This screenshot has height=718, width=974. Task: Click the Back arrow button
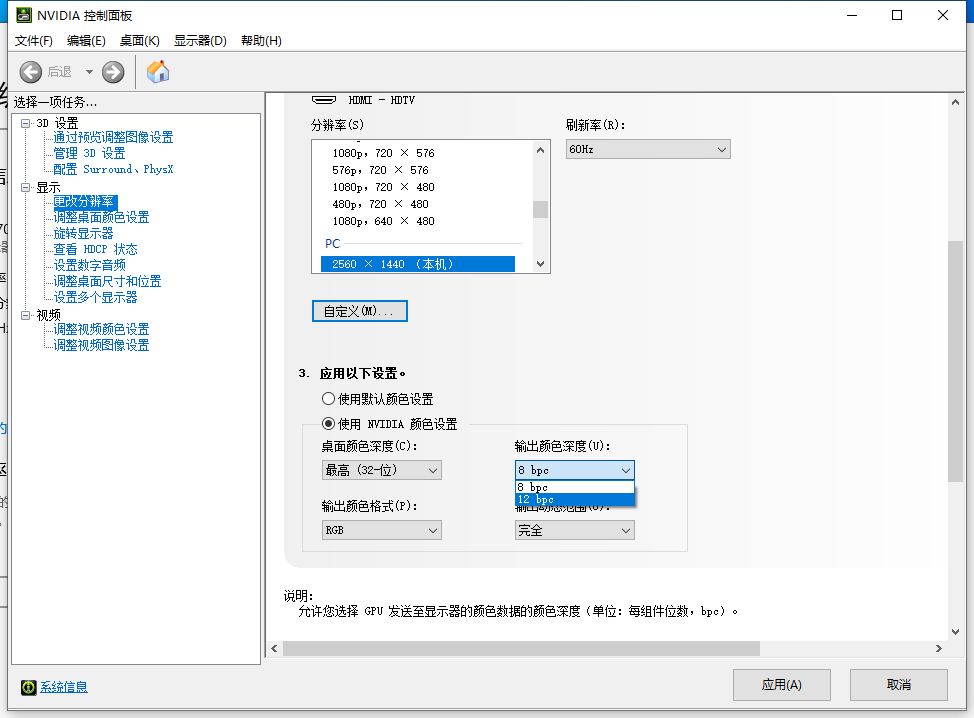[x=30, y=72]
